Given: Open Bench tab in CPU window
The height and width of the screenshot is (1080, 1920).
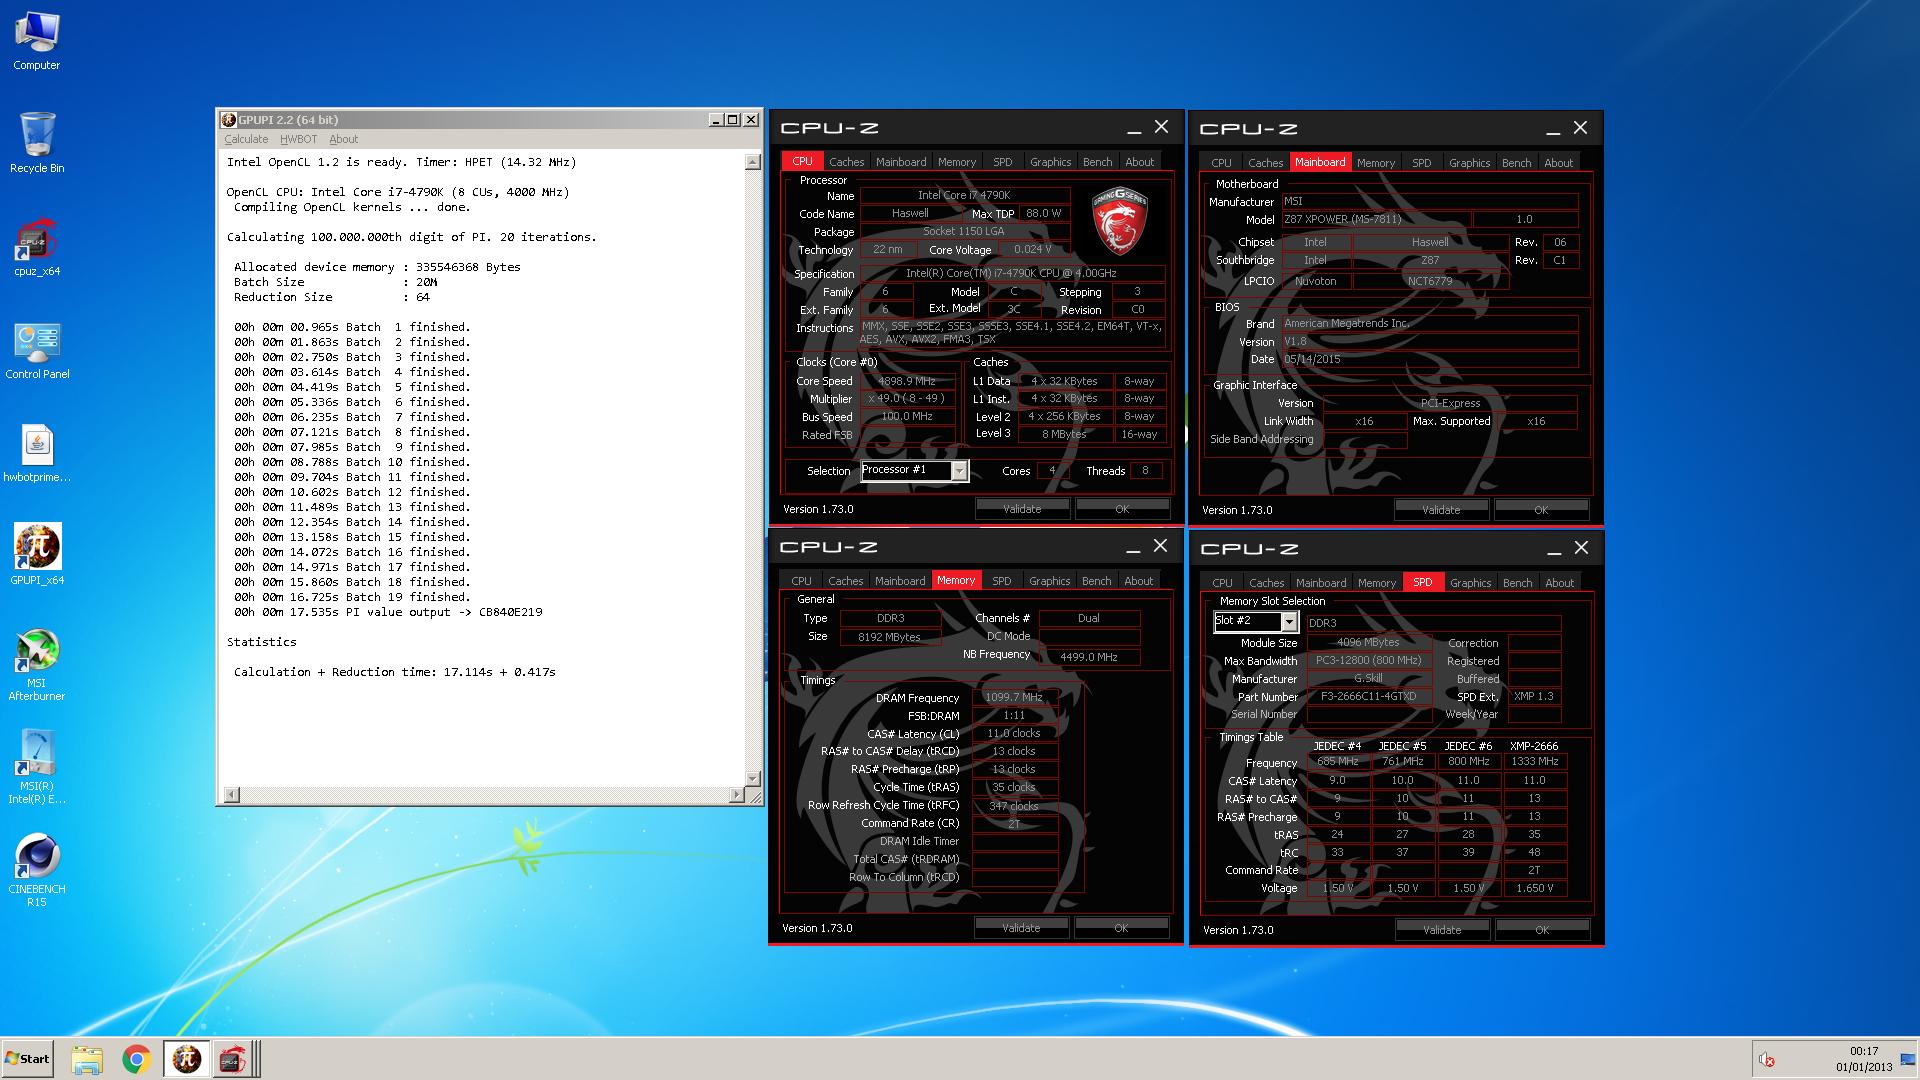Looking at the screenshot, I should (1097, 162).
